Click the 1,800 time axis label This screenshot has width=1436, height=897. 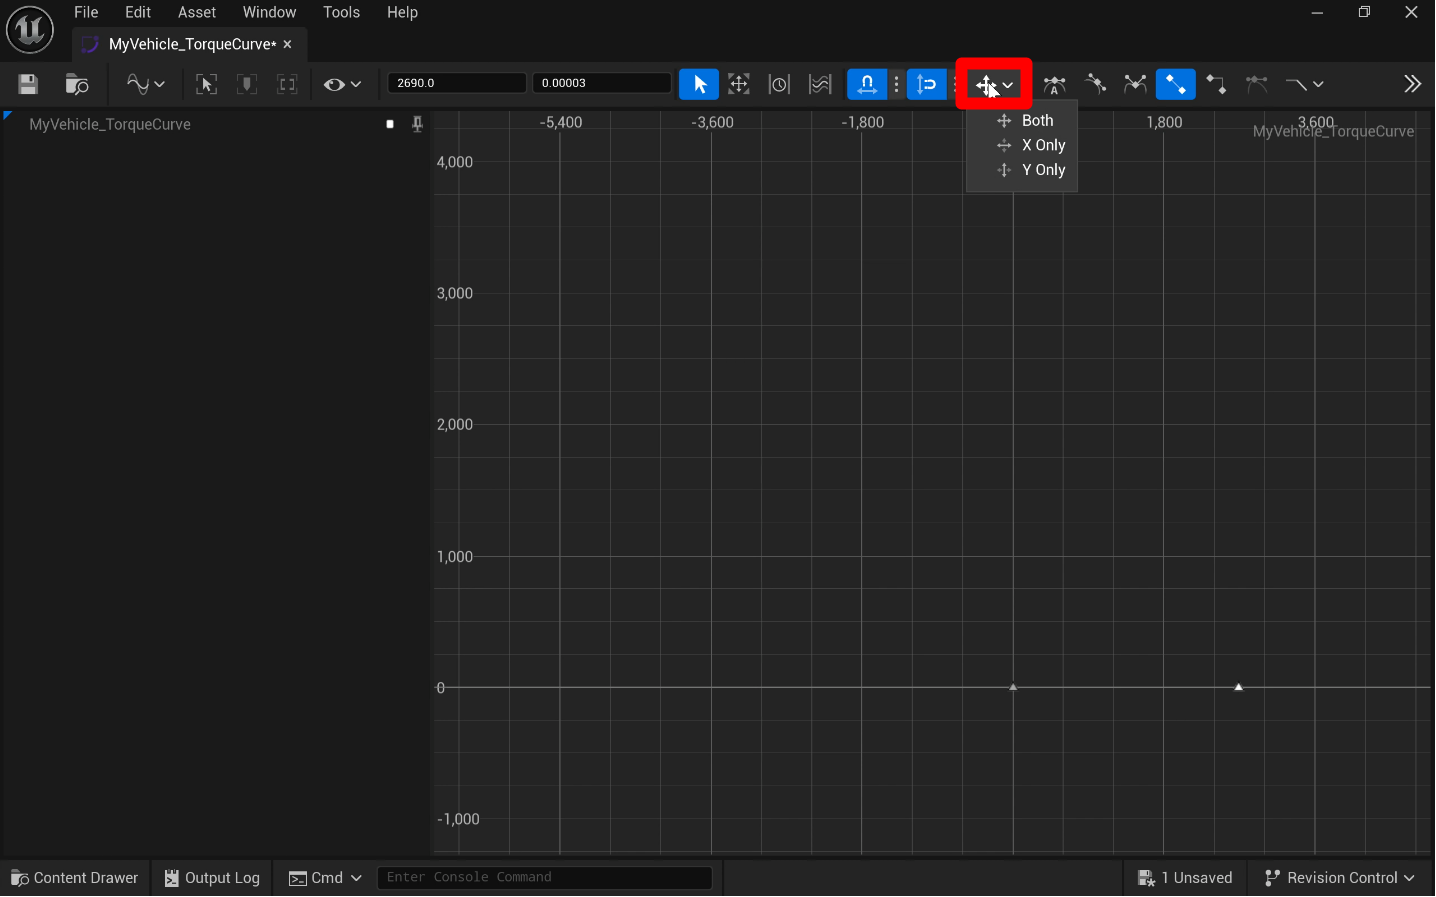tap(1164, 122)
